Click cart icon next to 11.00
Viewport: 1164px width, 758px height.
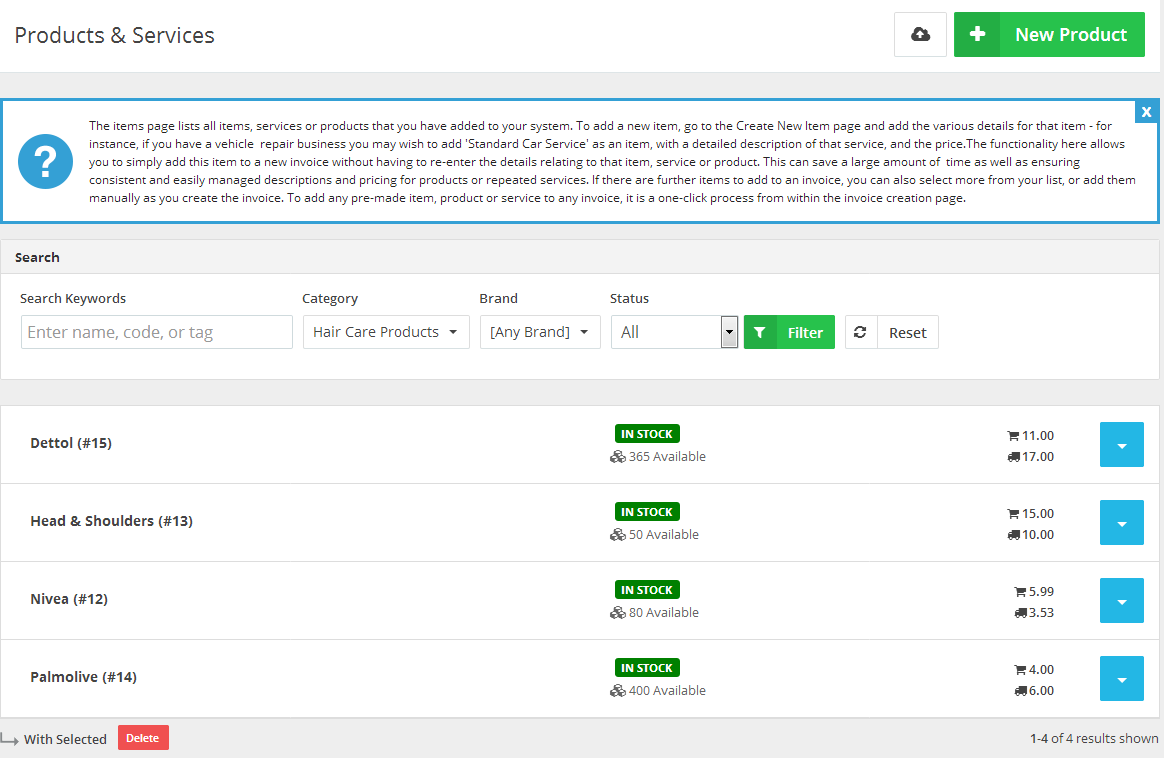1013,436
